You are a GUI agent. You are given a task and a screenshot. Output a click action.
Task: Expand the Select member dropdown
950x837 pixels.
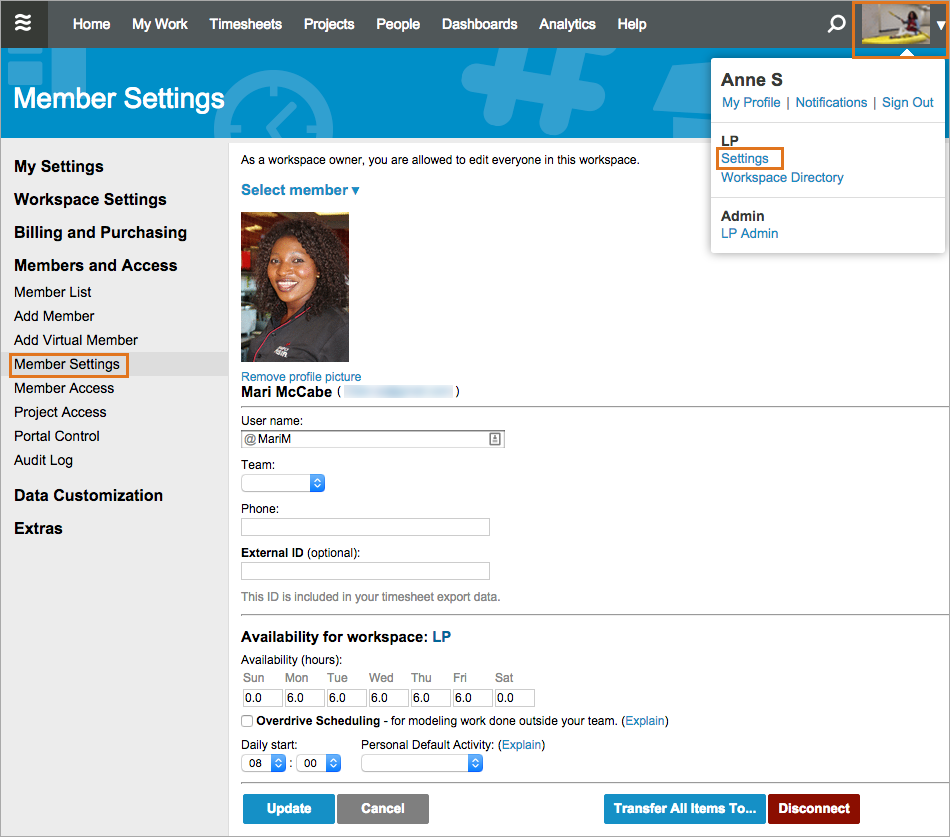299,190
